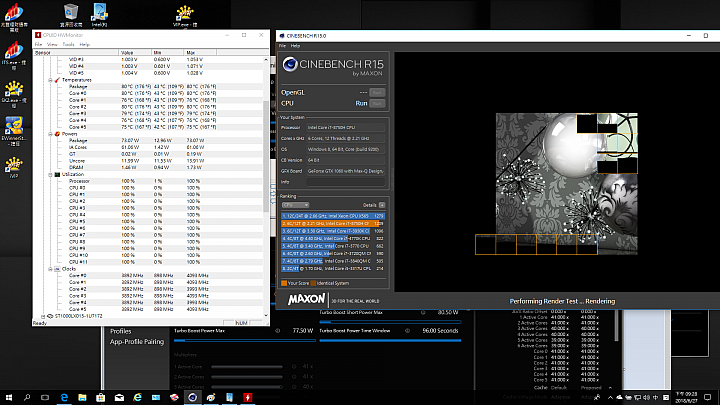Open the clock and date in system tray
The image size is (720, 405).
click(687, 398)
